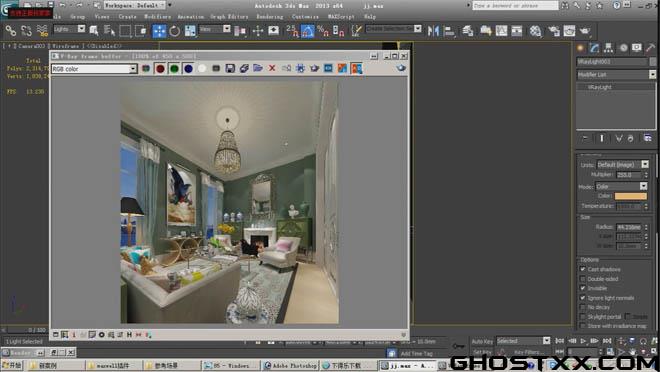
Task: Enable the Double-sided checkbox
Action: click(583, 279)
